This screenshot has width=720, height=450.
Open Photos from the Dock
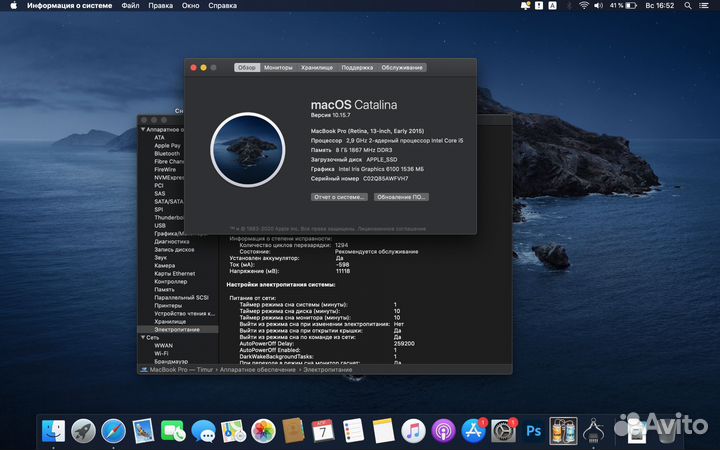[x=263, y=431]
